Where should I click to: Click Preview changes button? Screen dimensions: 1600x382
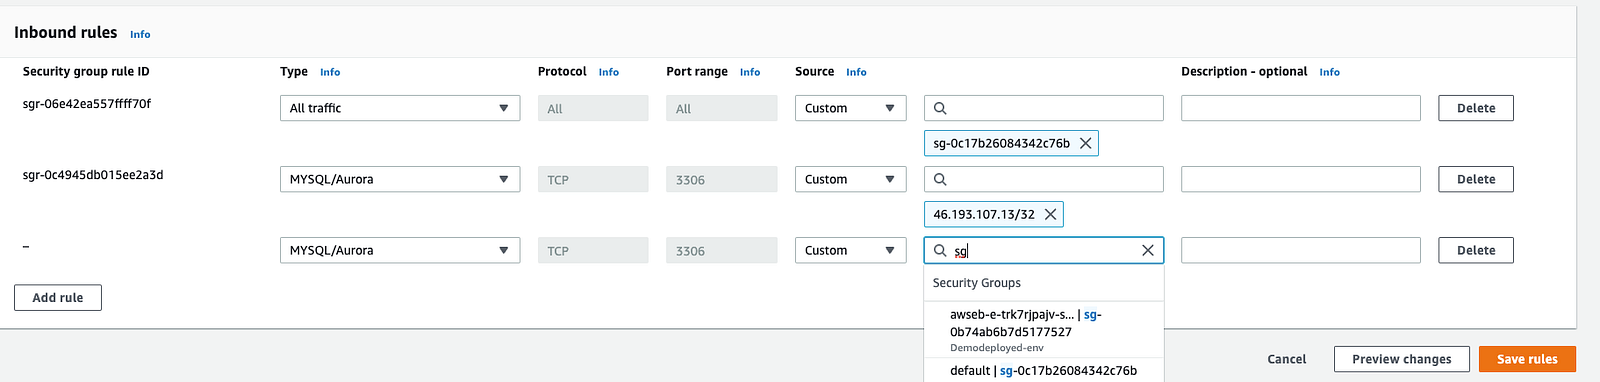1401,359
